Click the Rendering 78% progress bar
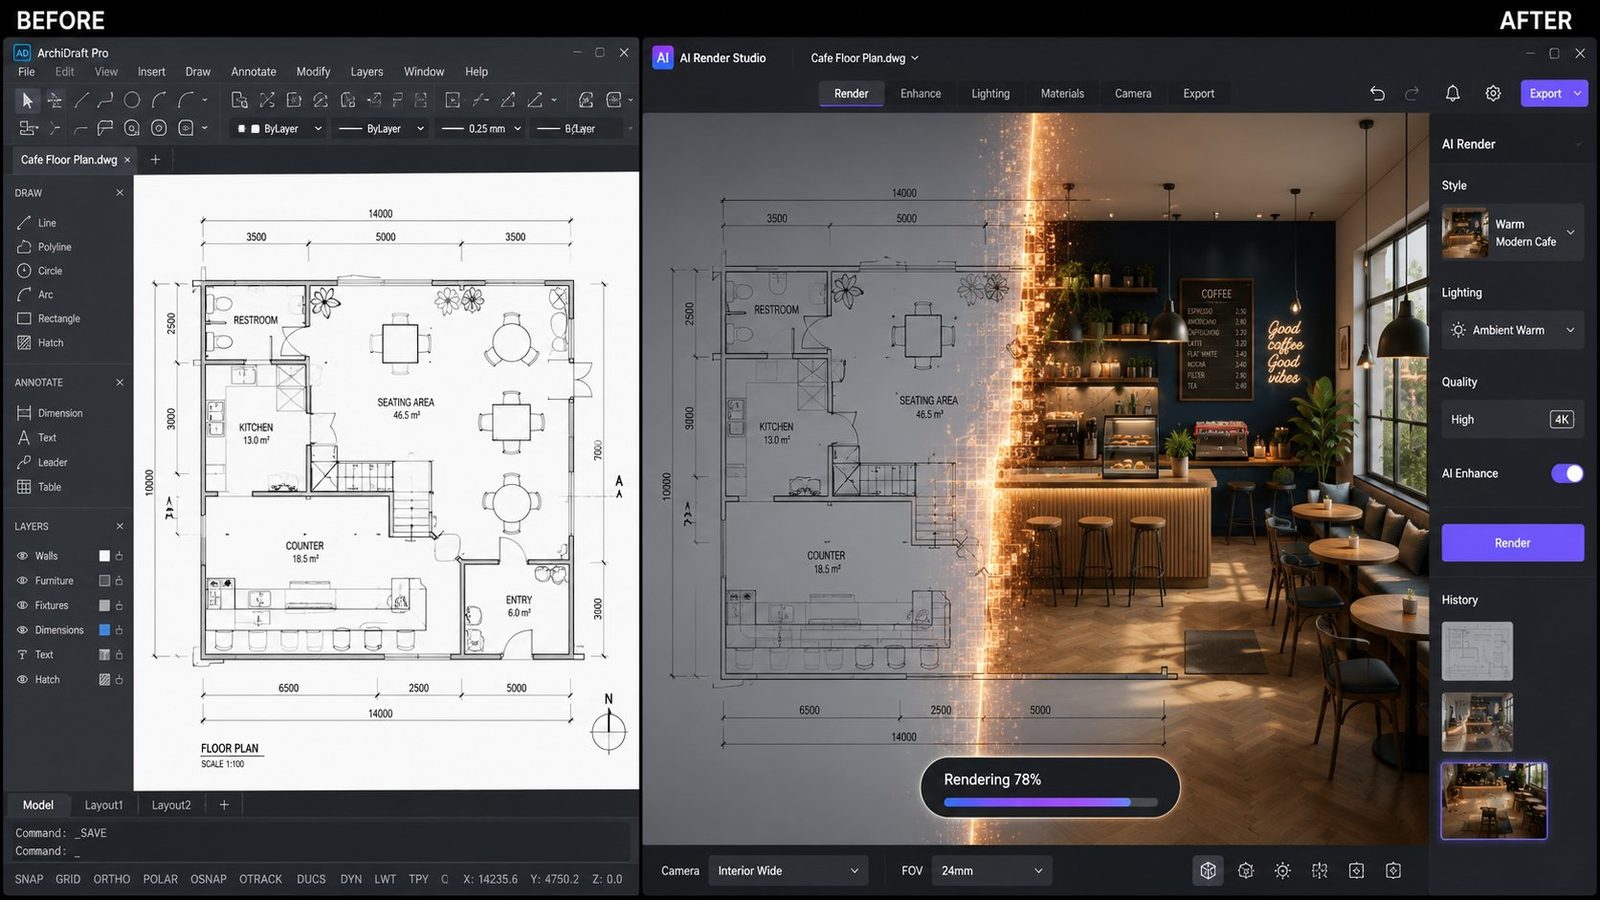This screenshot has height=900, width=1600. [x=1050, y=802]
